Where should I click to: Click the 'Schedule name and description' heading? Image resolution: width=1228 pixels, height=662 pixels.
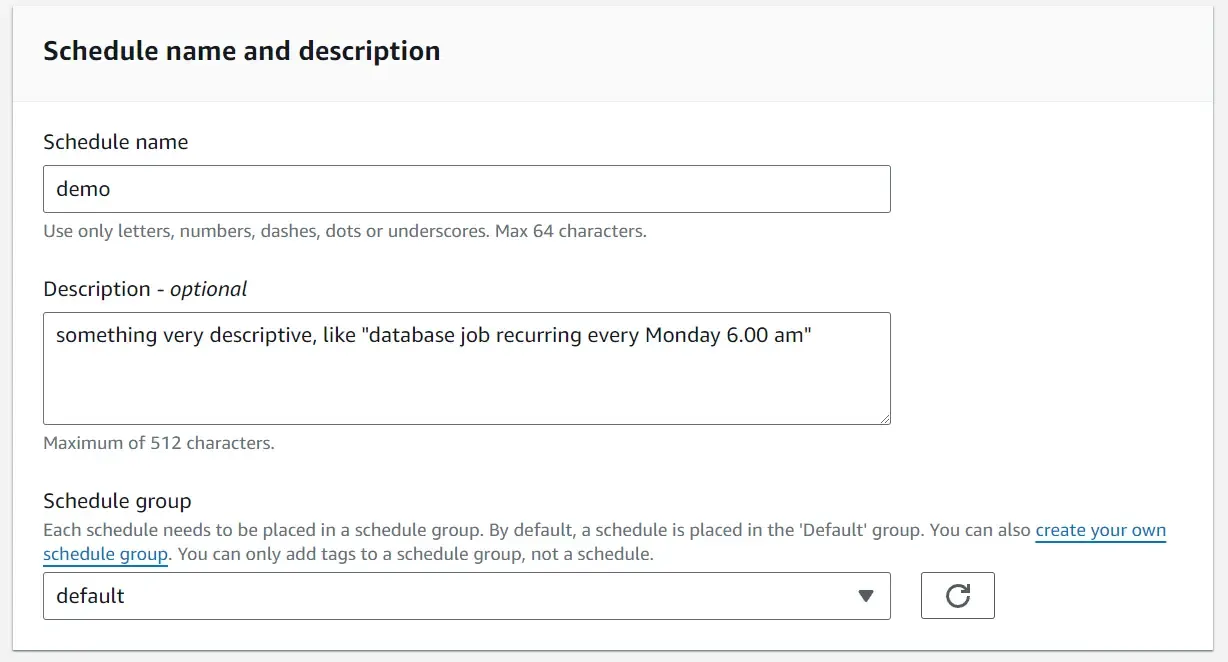241,50
